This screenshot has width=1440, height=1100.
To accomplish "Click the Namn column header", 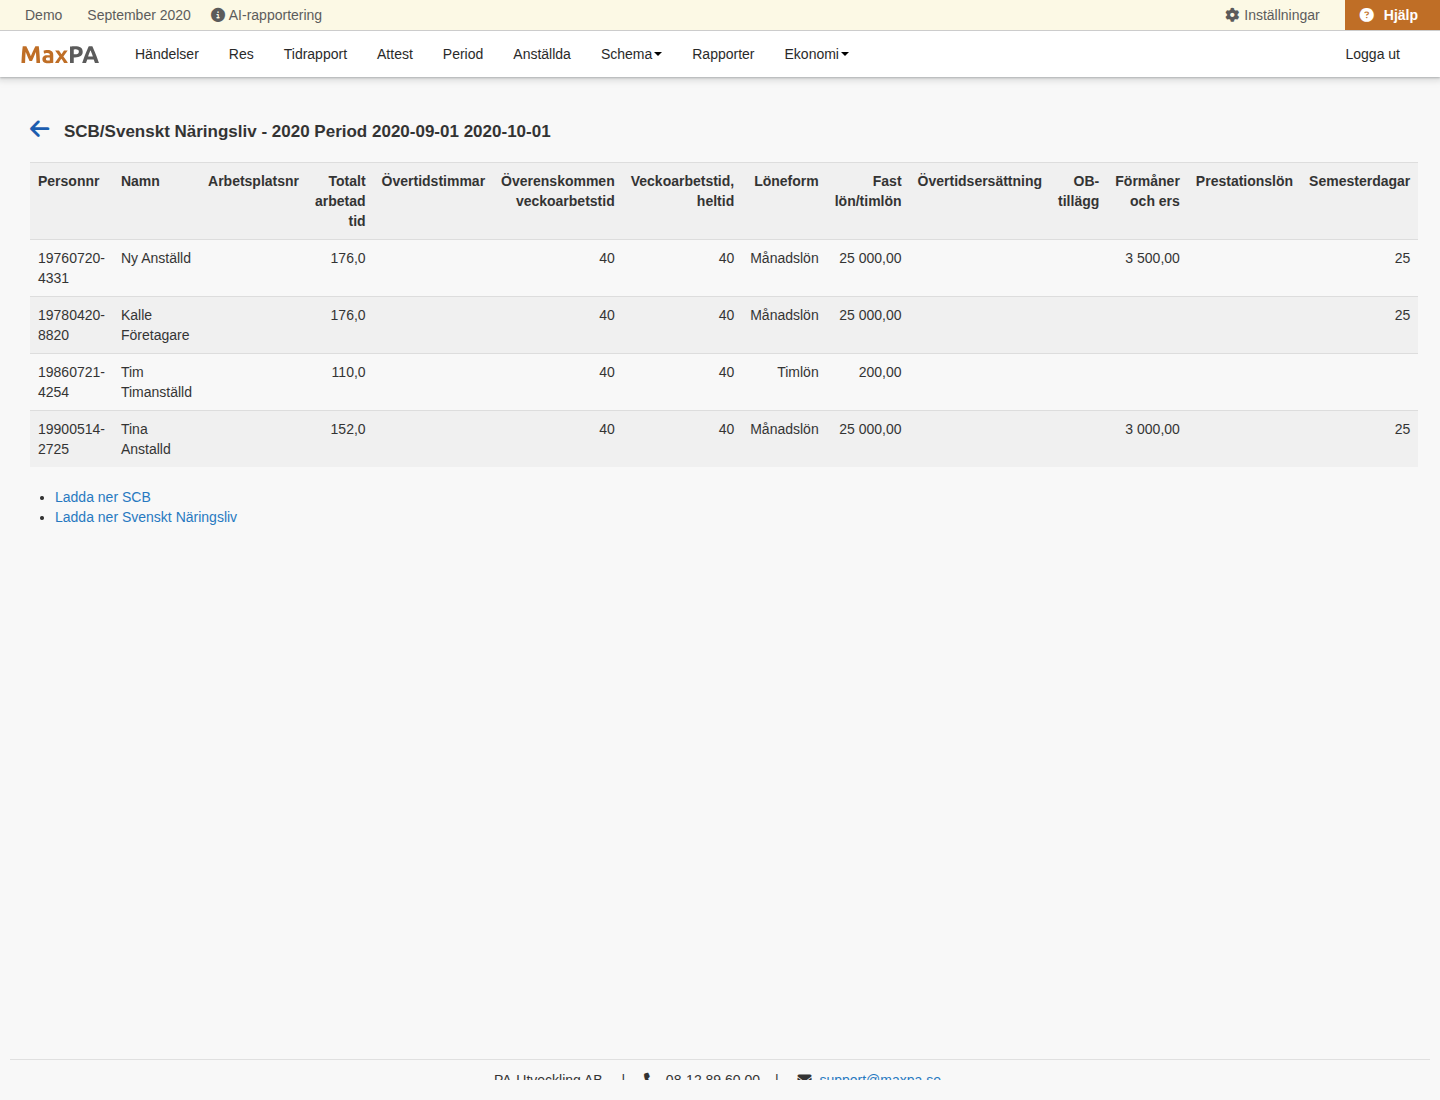I will pos(140,181).
